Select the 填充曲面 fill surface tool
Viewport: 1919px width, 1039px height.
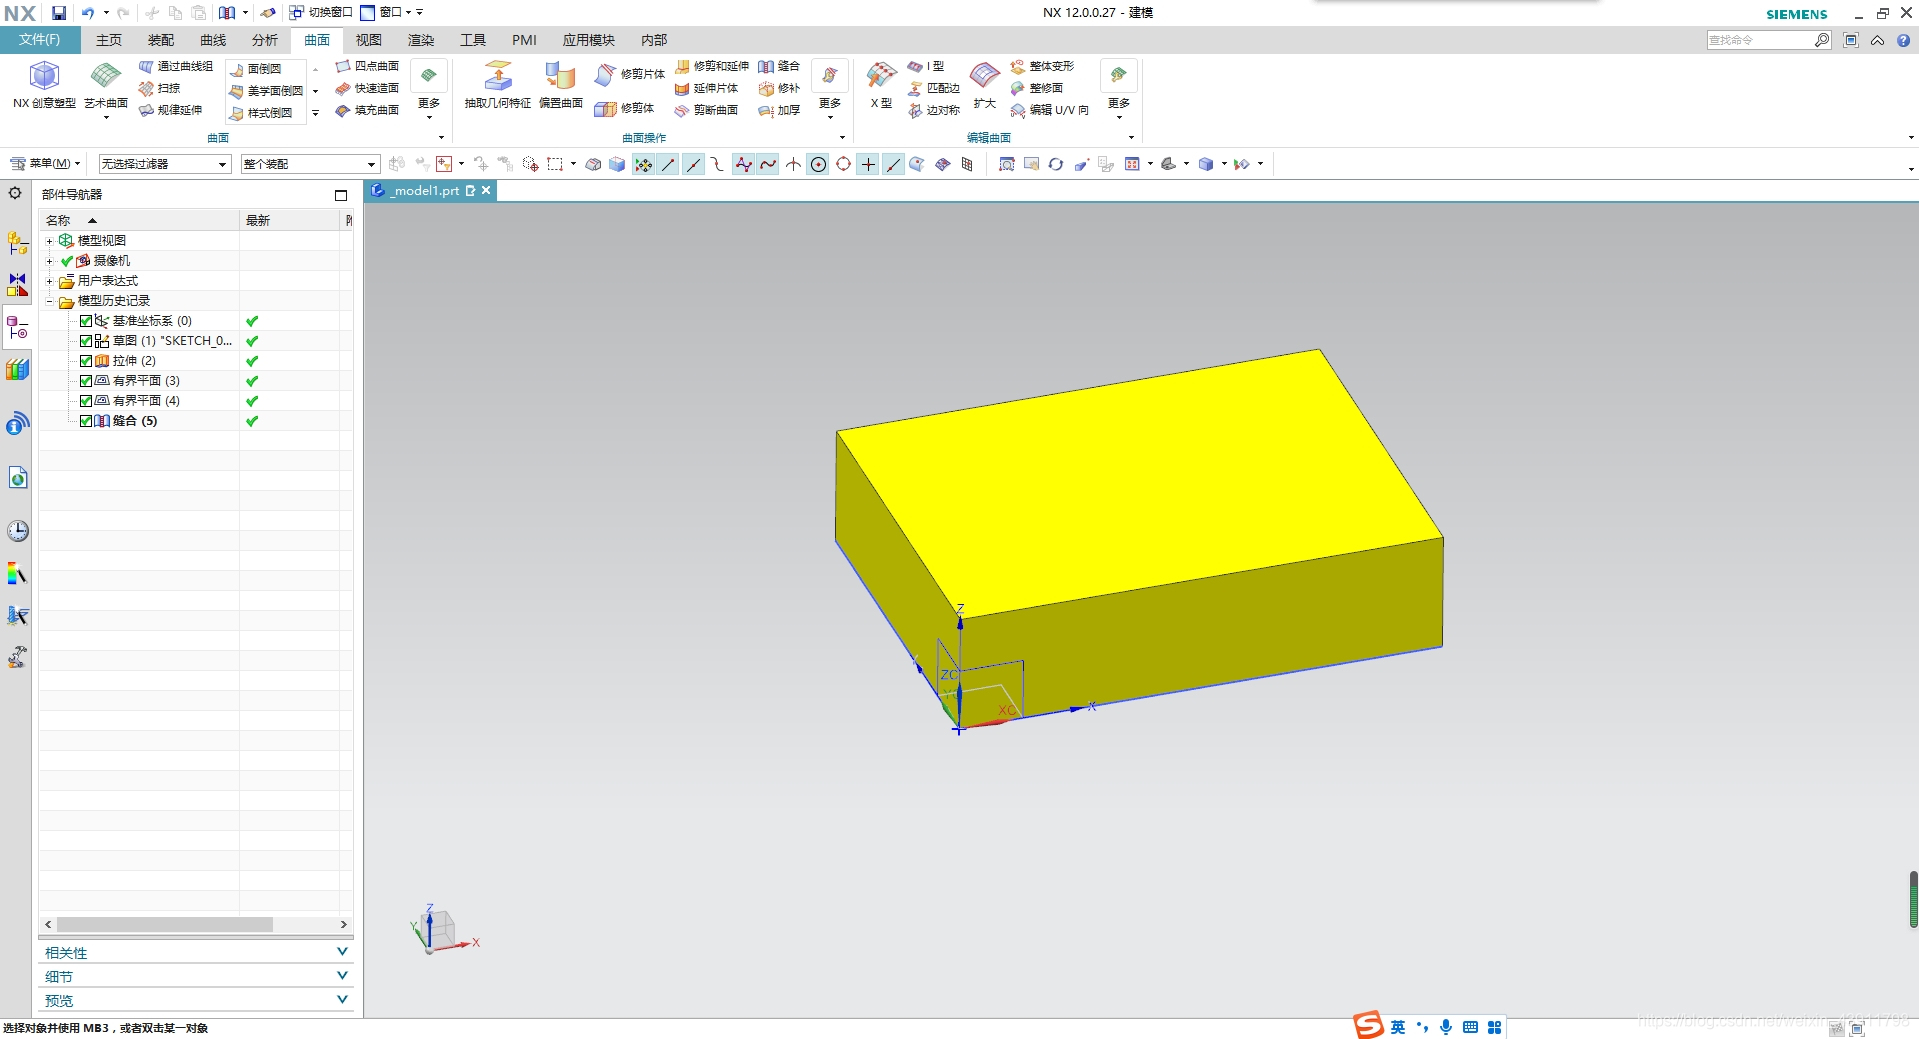[367, 110]
